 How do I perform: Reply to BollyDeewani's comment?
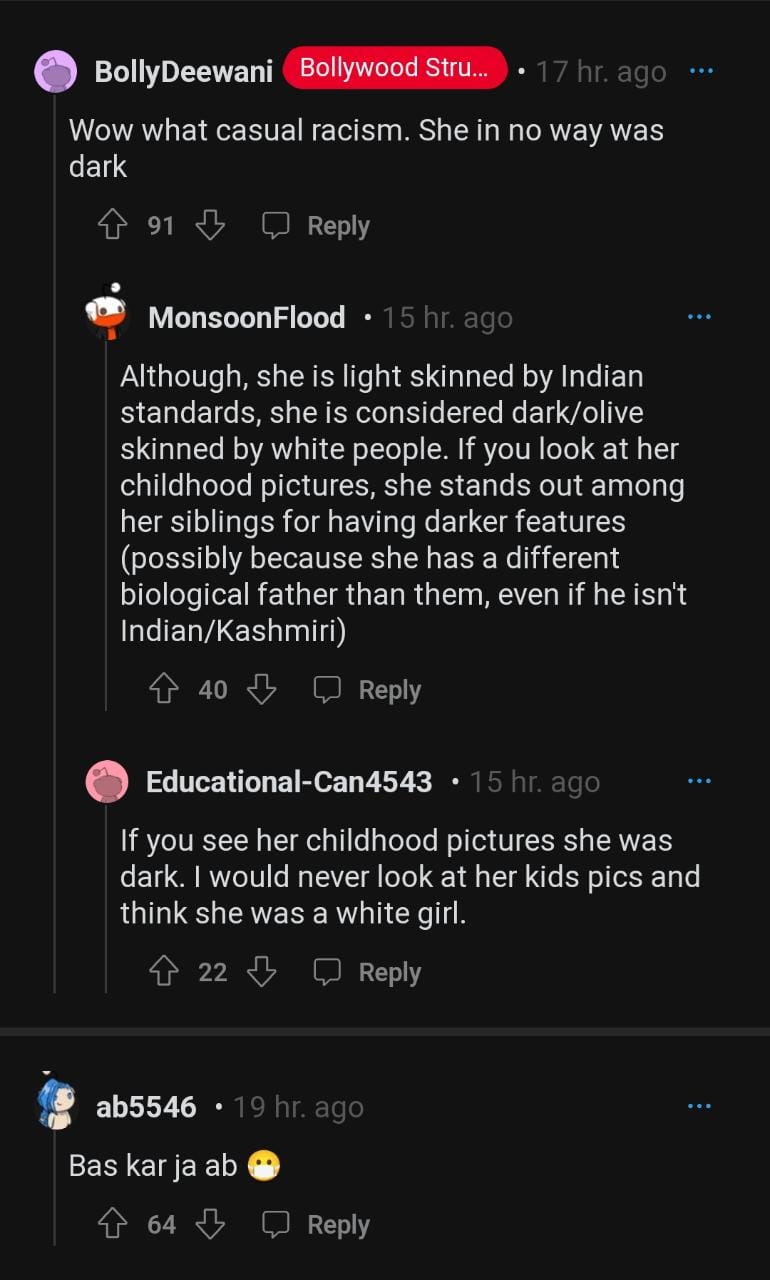(x=317, y=226)
